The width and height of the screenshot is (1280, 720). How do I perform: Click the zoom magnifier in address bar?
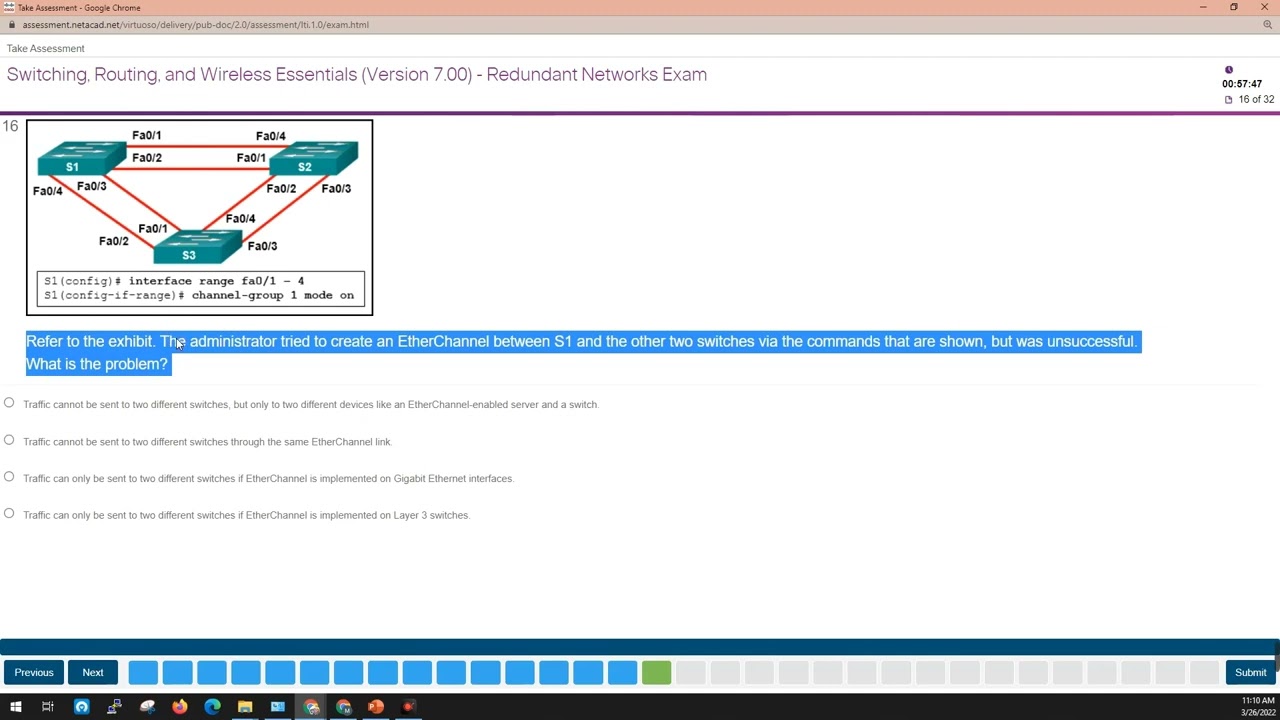1268,25
